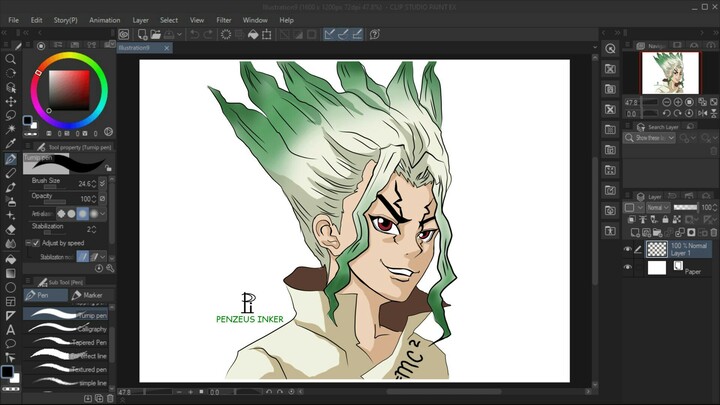
Task: Select the Blend tool
Action: click(10, 244)
